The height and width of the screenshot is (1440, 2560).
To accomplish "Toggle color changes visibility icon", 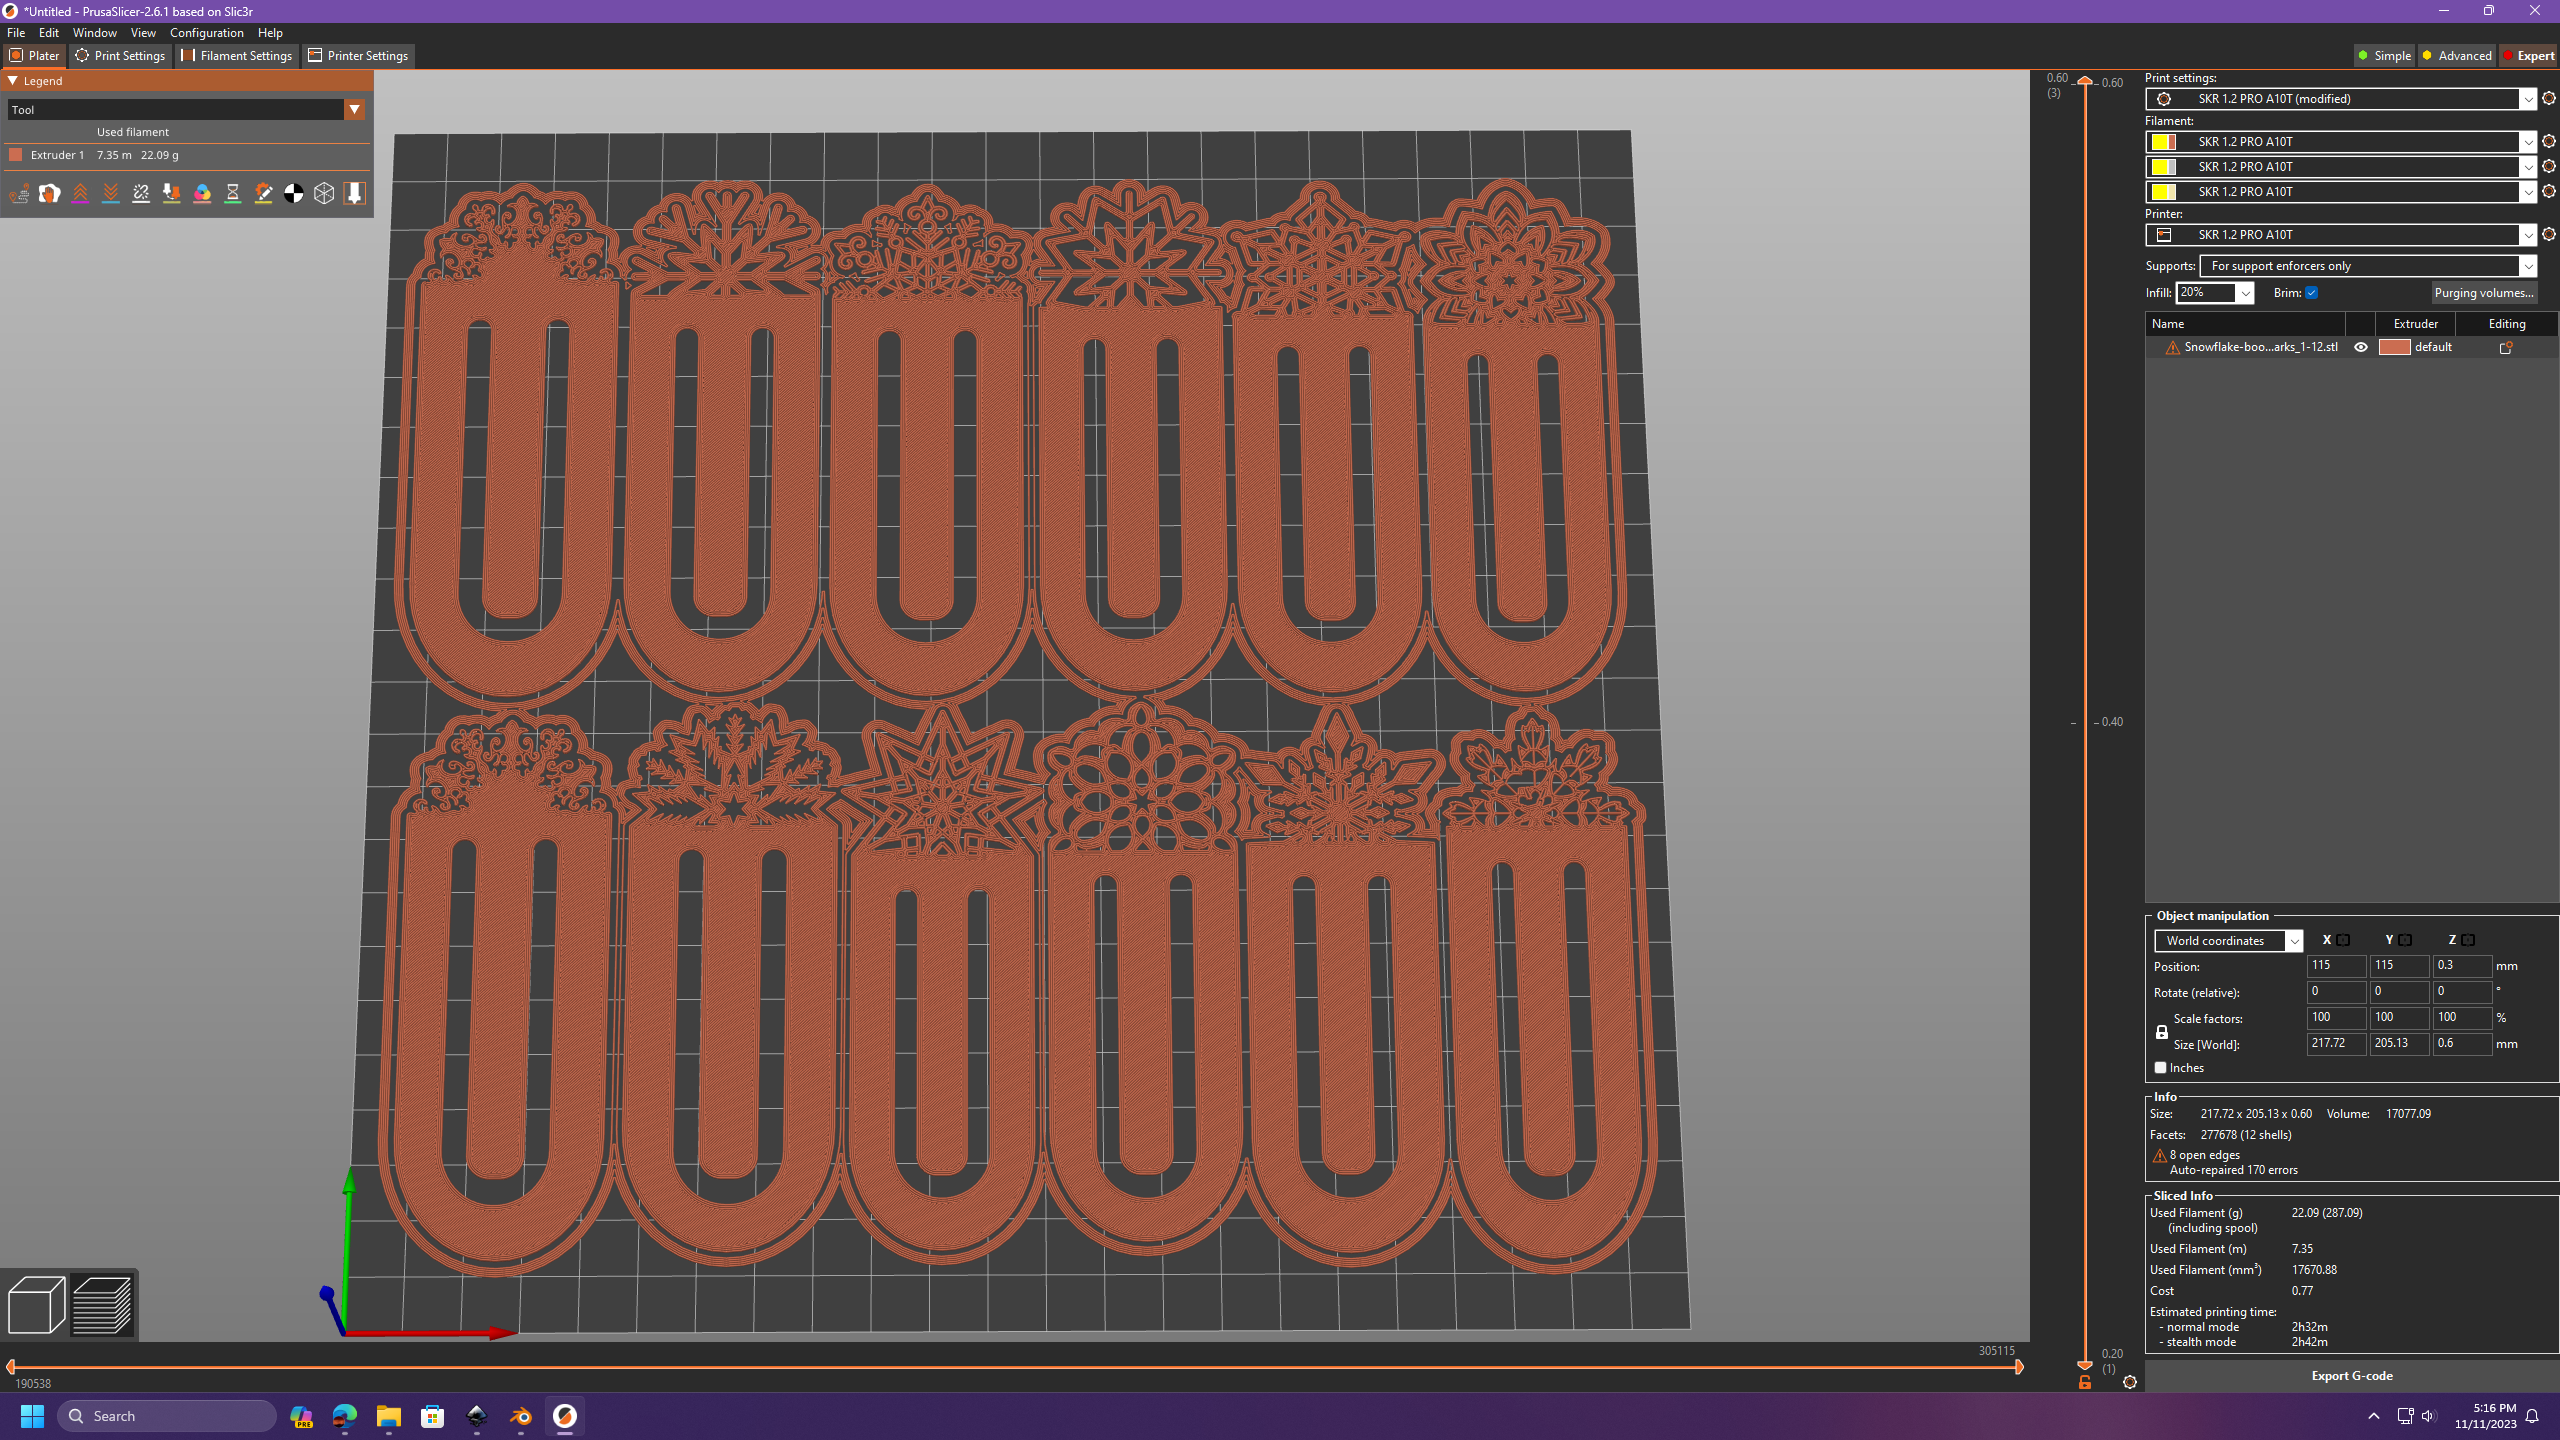I will [x=202, y=194].
